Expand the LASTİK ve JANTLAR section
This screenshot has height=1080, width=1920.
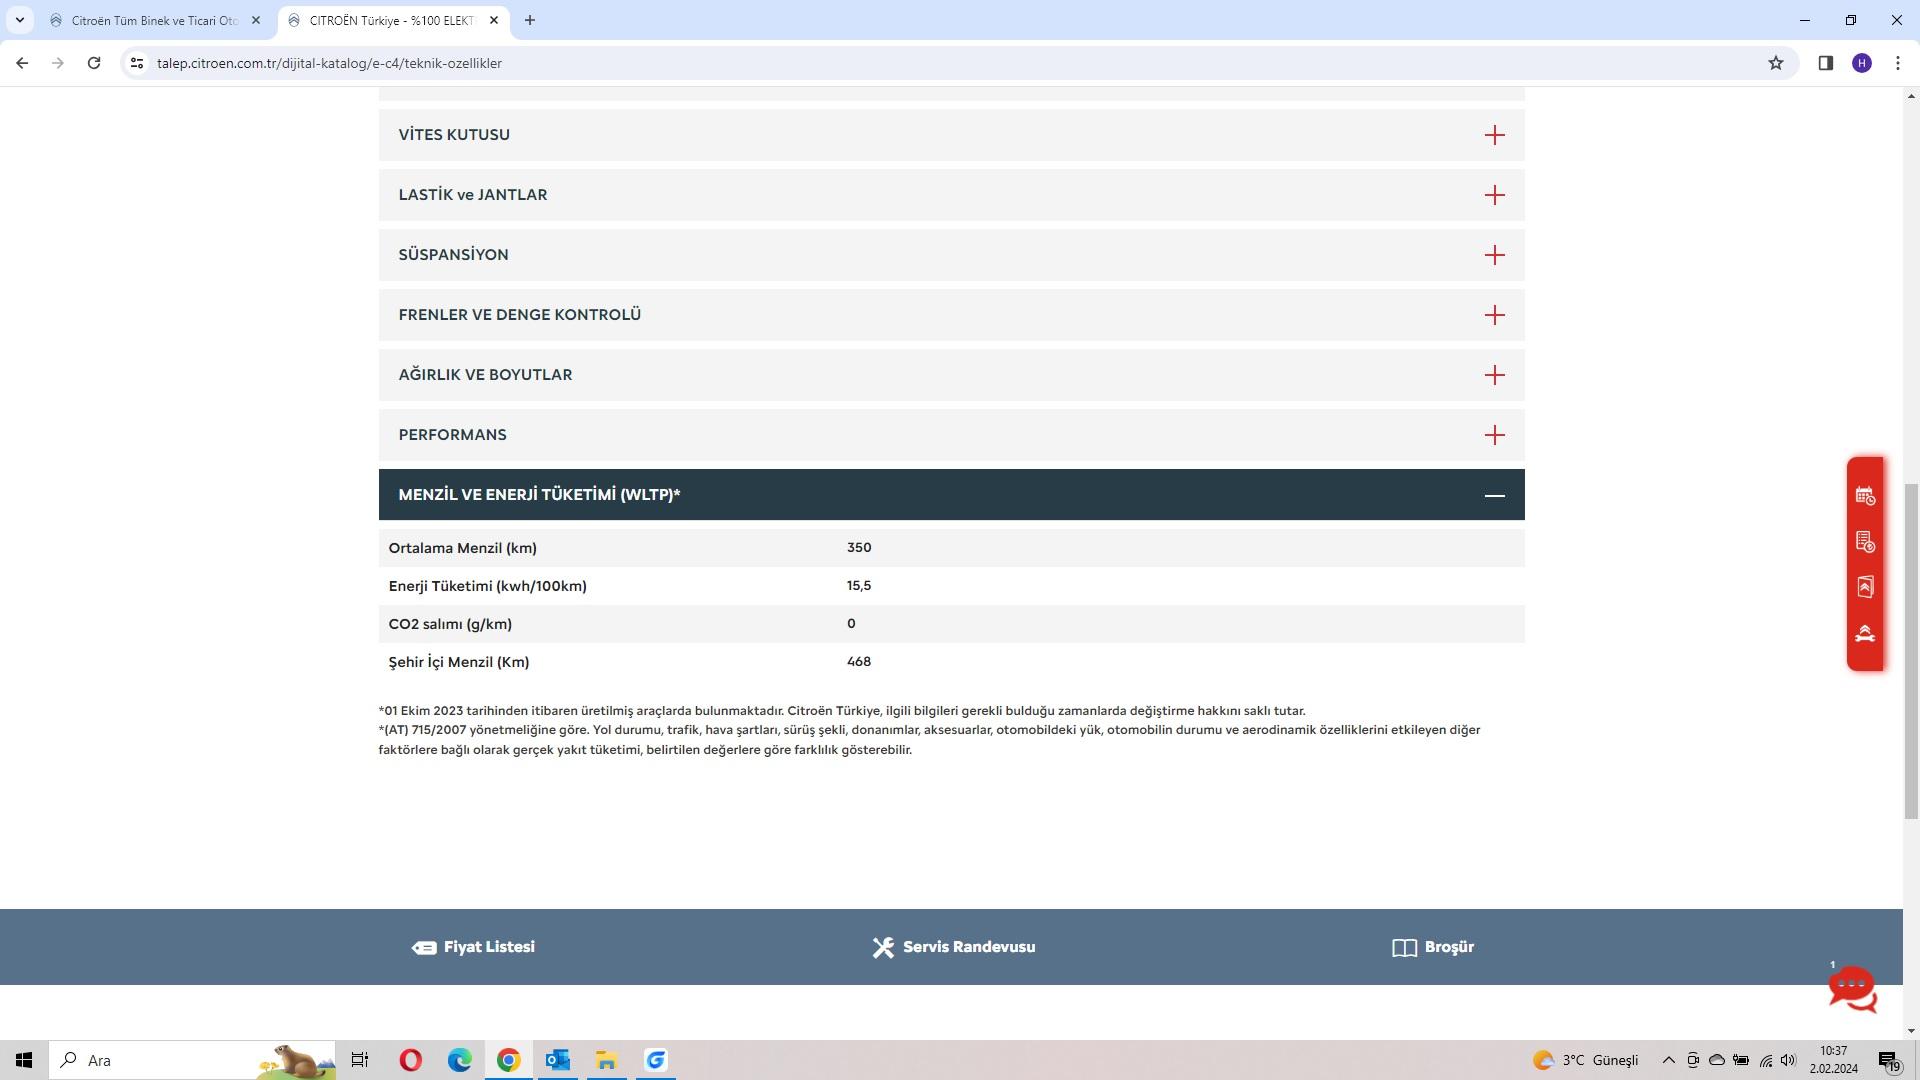click(1494, 195)
